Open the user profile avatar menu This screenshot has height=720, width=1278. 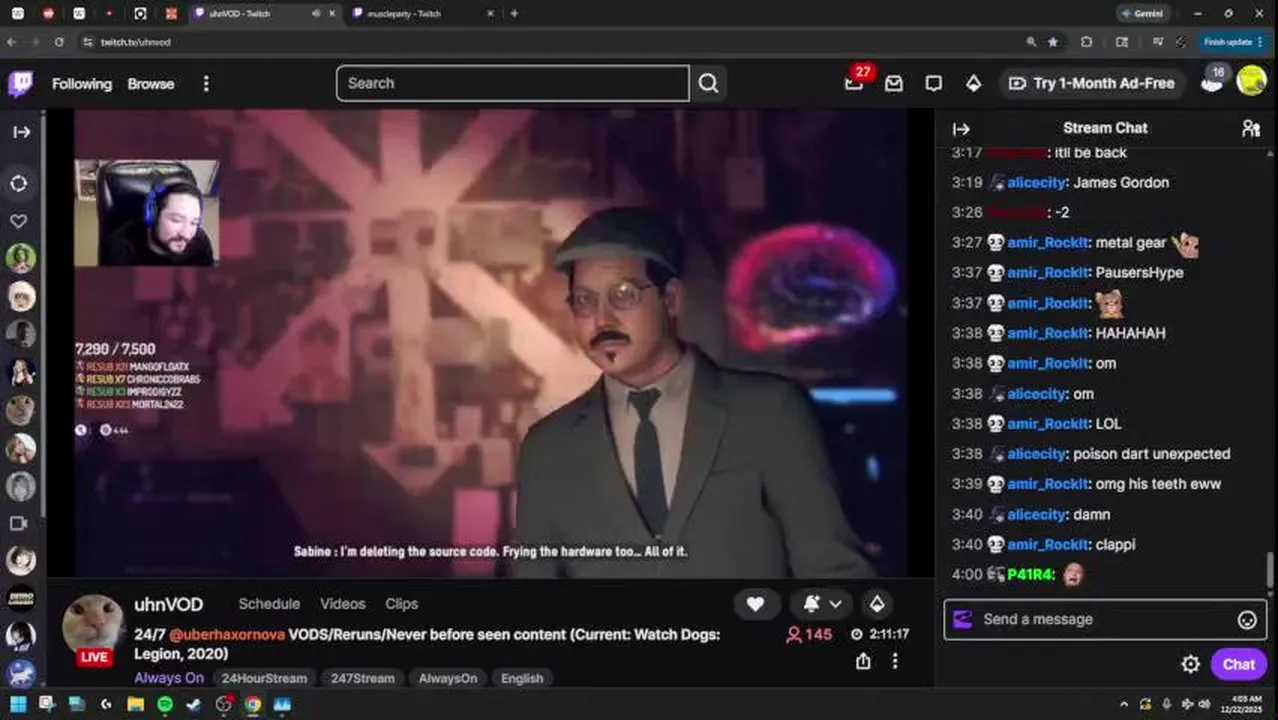[x=1251, y=81]
